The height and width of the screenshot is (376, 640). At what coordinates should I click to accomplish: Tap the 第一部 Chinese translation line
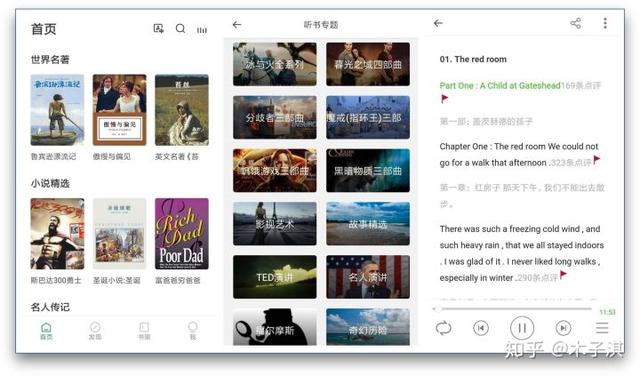pos(486,122)
